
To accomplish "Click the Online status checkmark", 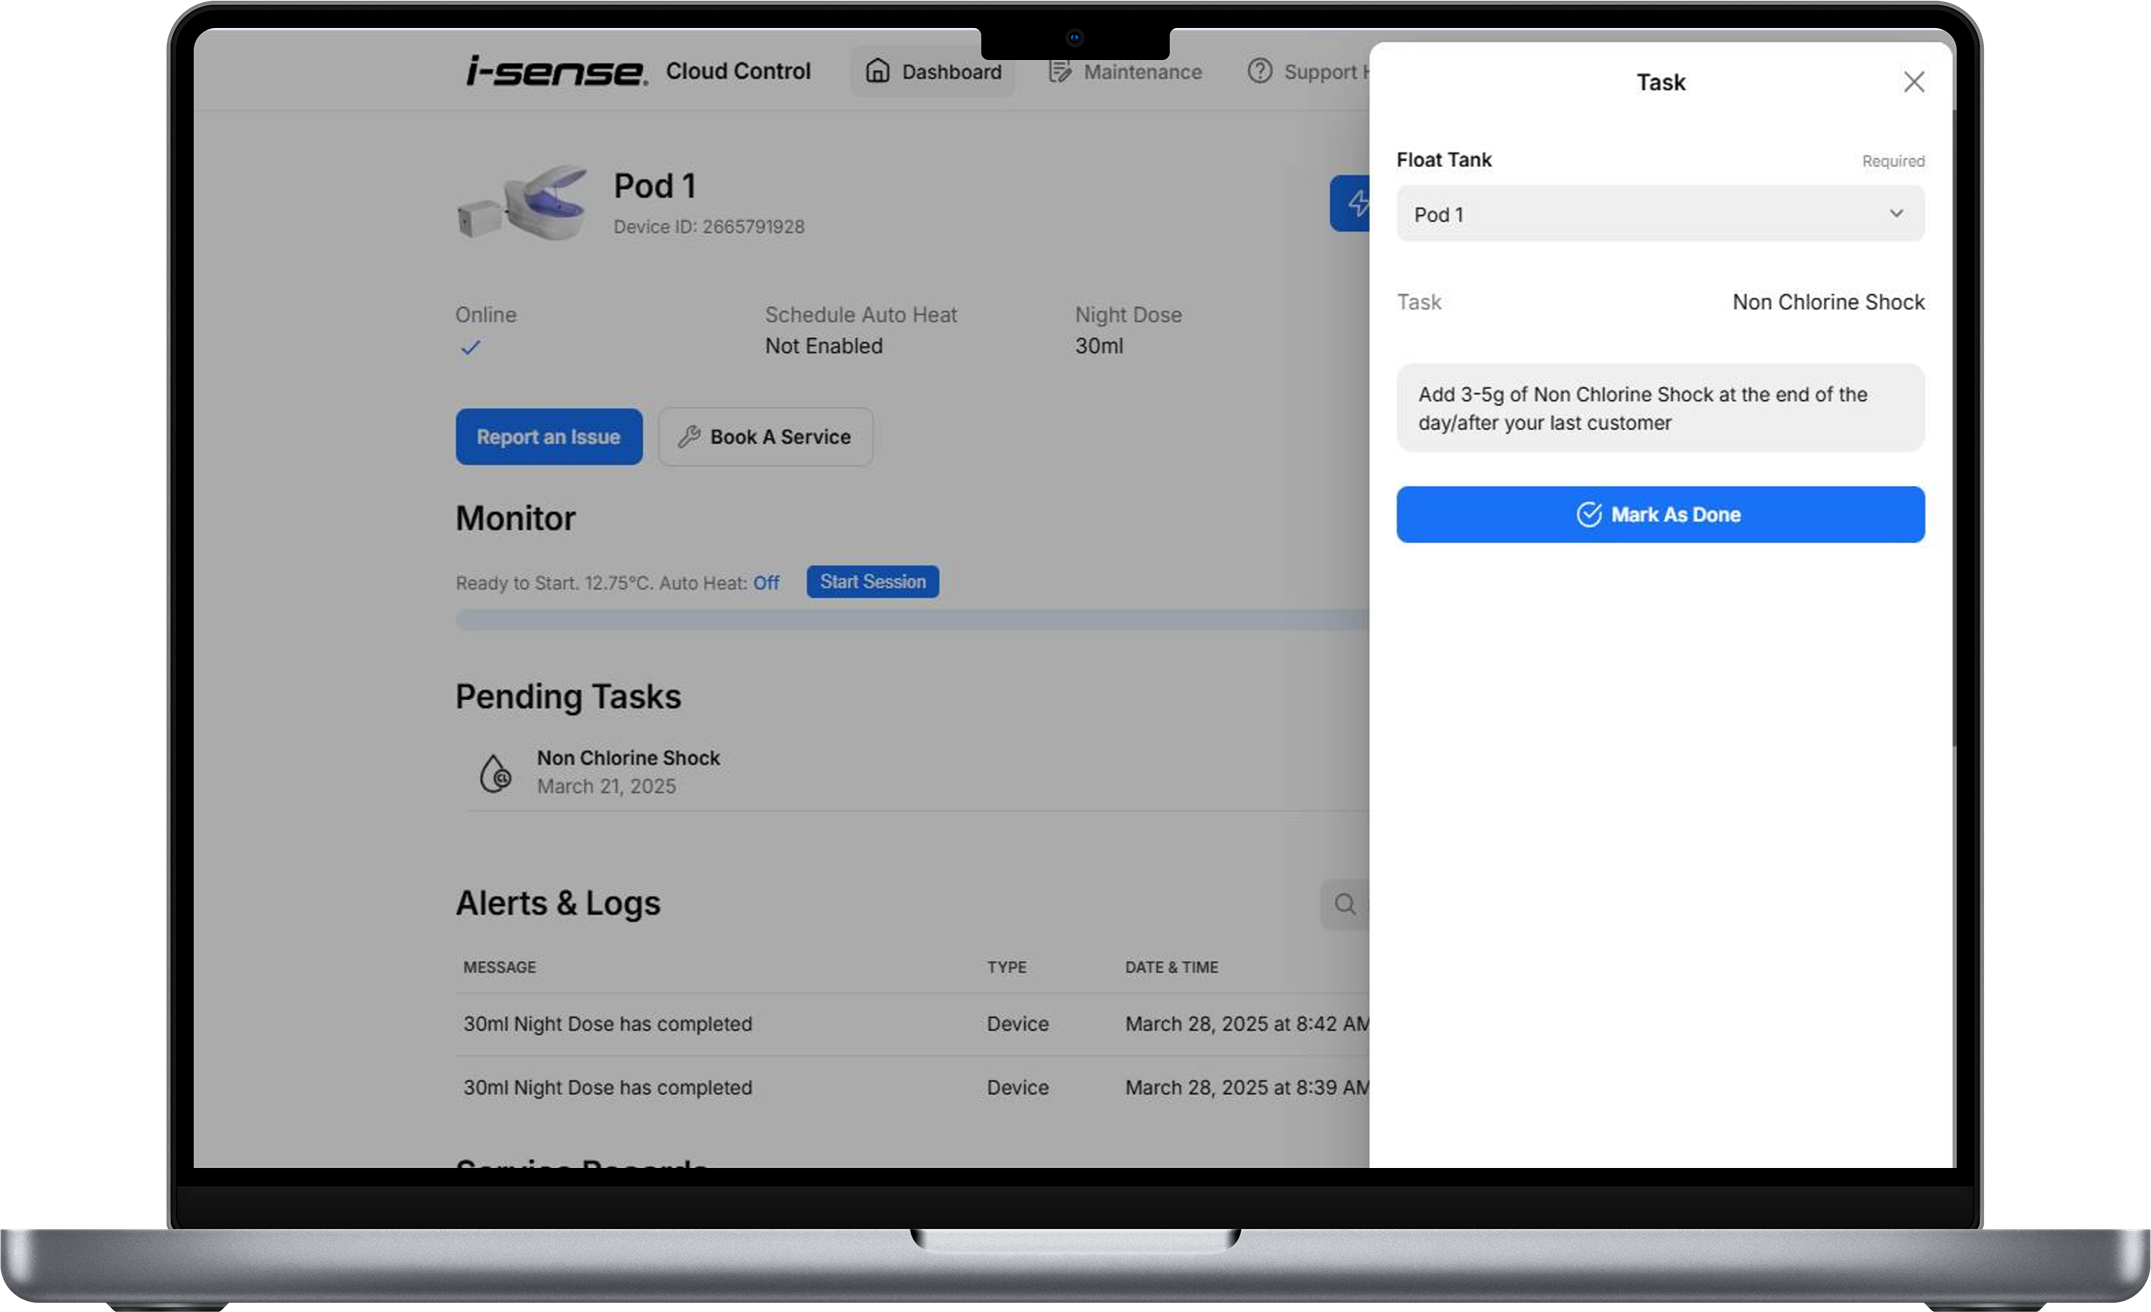I will coord(470,347).
